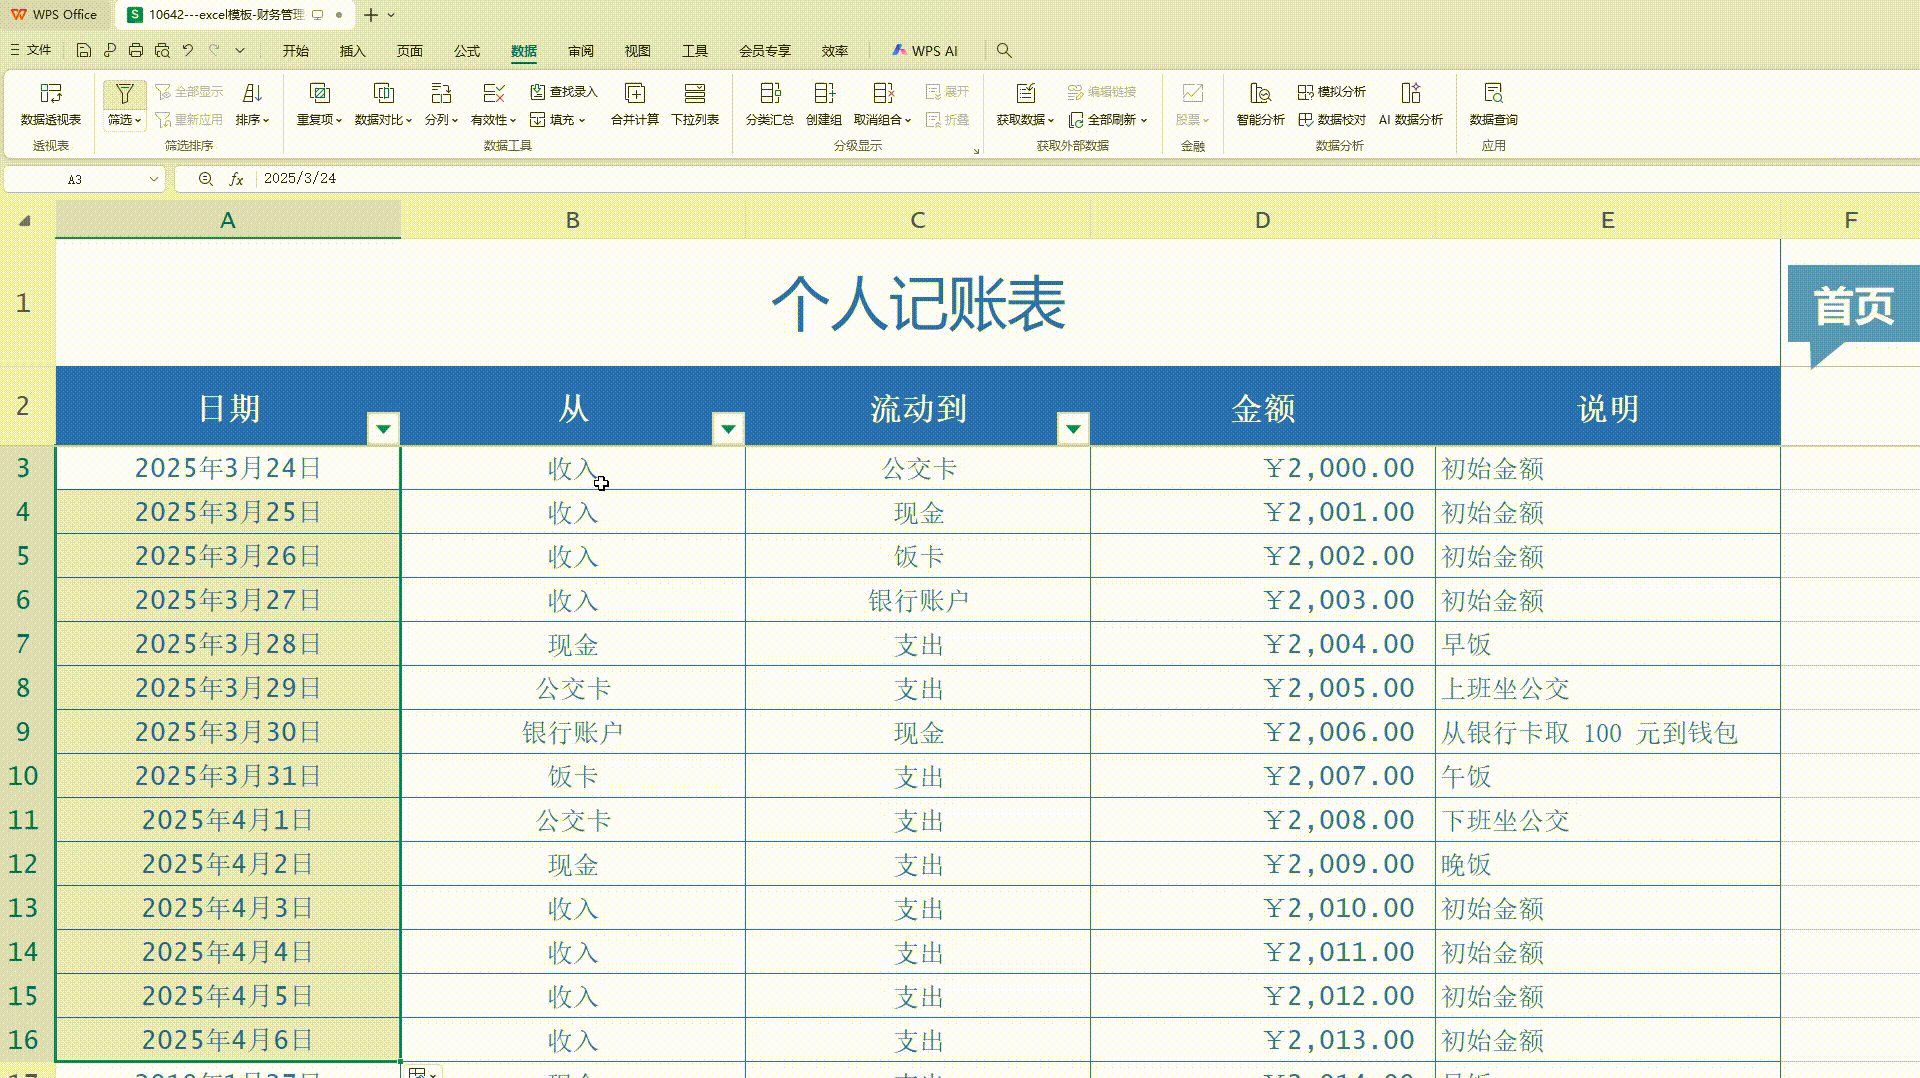The width and height of the screenshot is (1920, 1078).
Task: Select the 上班坐公交 description cell
Action: (x=1608, y=688)
